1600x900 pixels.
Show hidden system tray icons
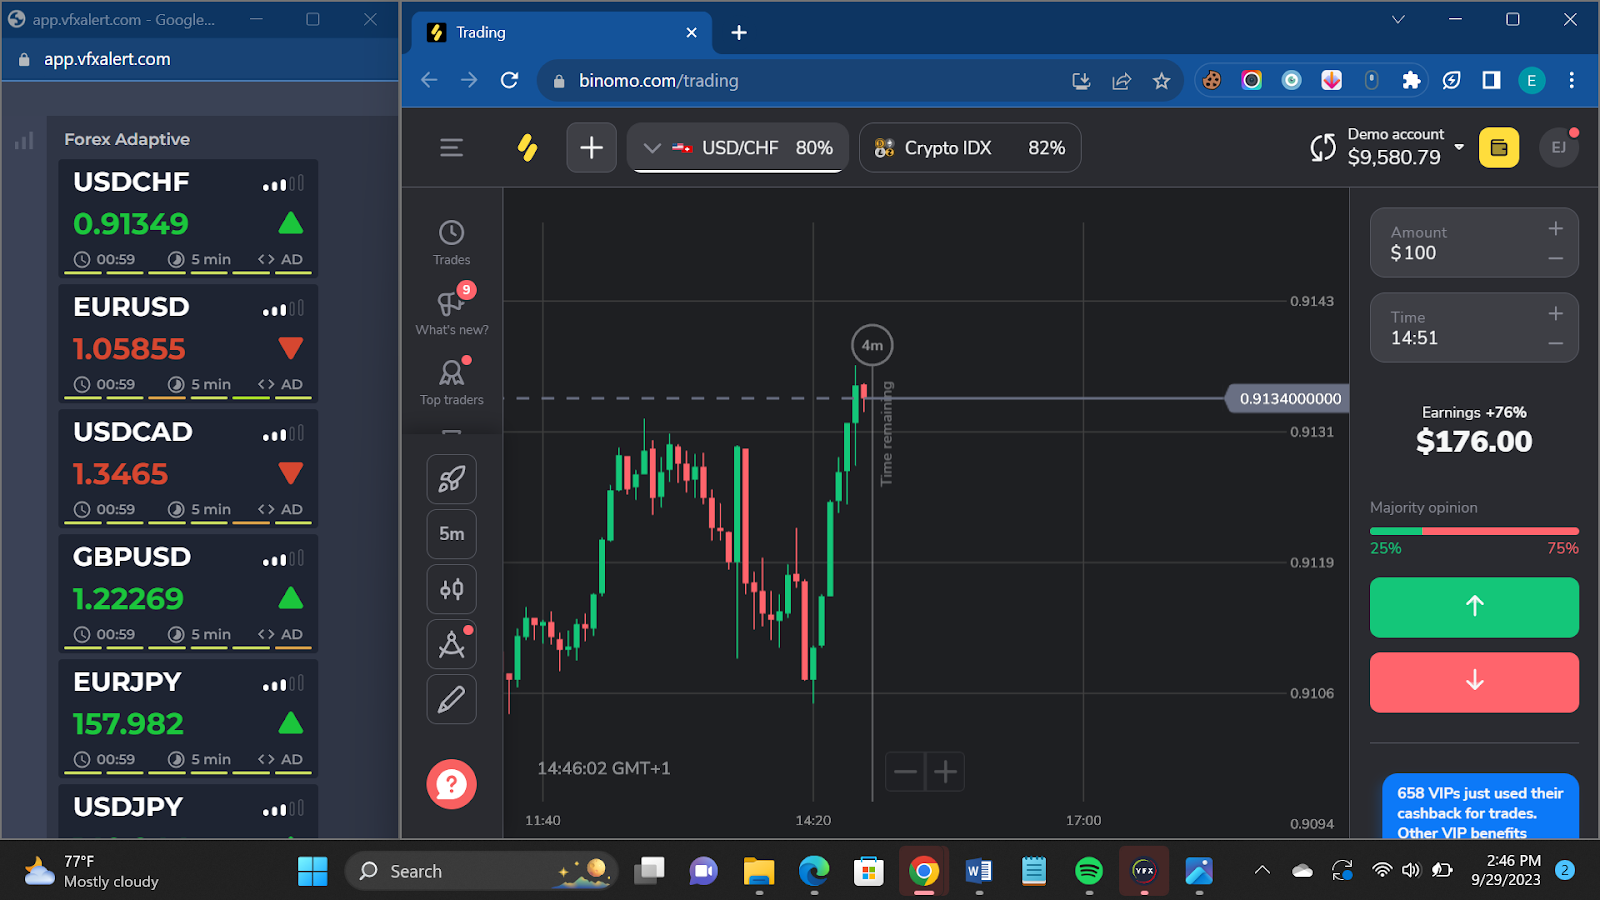[1262, 871]
